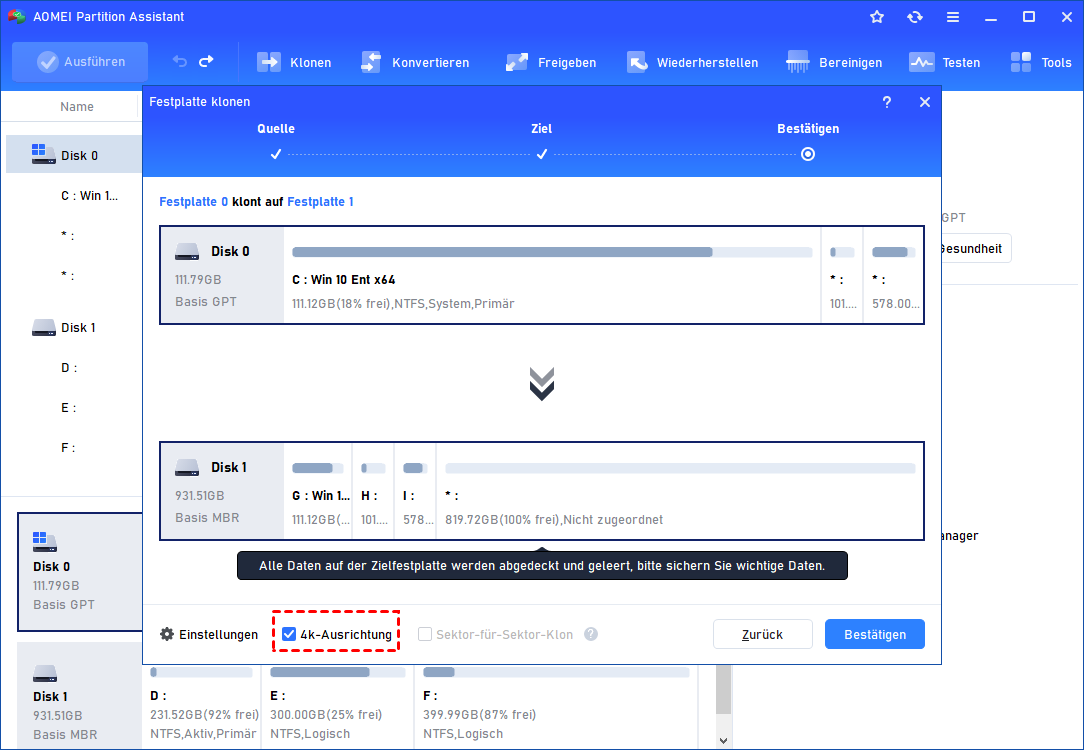Toggle the Sektor-für-Sektor-Klon checkbox
The height and width of the screenshot is (750, 1084).
(x=425, y=634)
